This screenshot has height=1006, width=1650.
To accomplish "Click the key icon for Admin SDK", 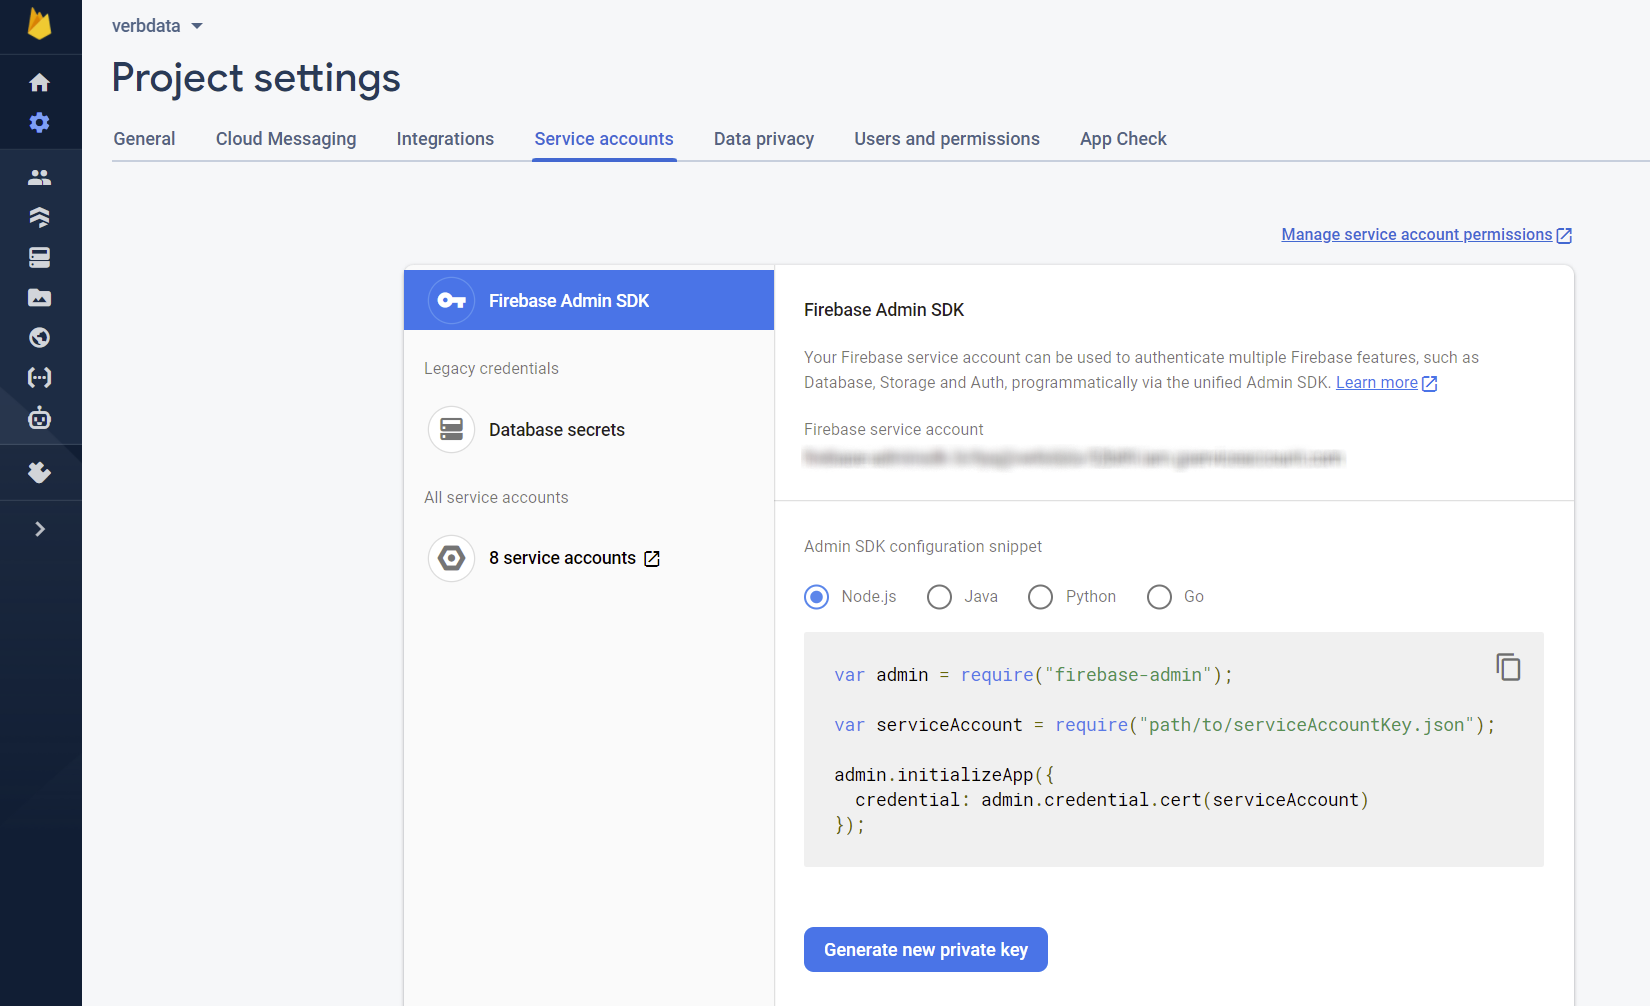I will pos(452,300).
